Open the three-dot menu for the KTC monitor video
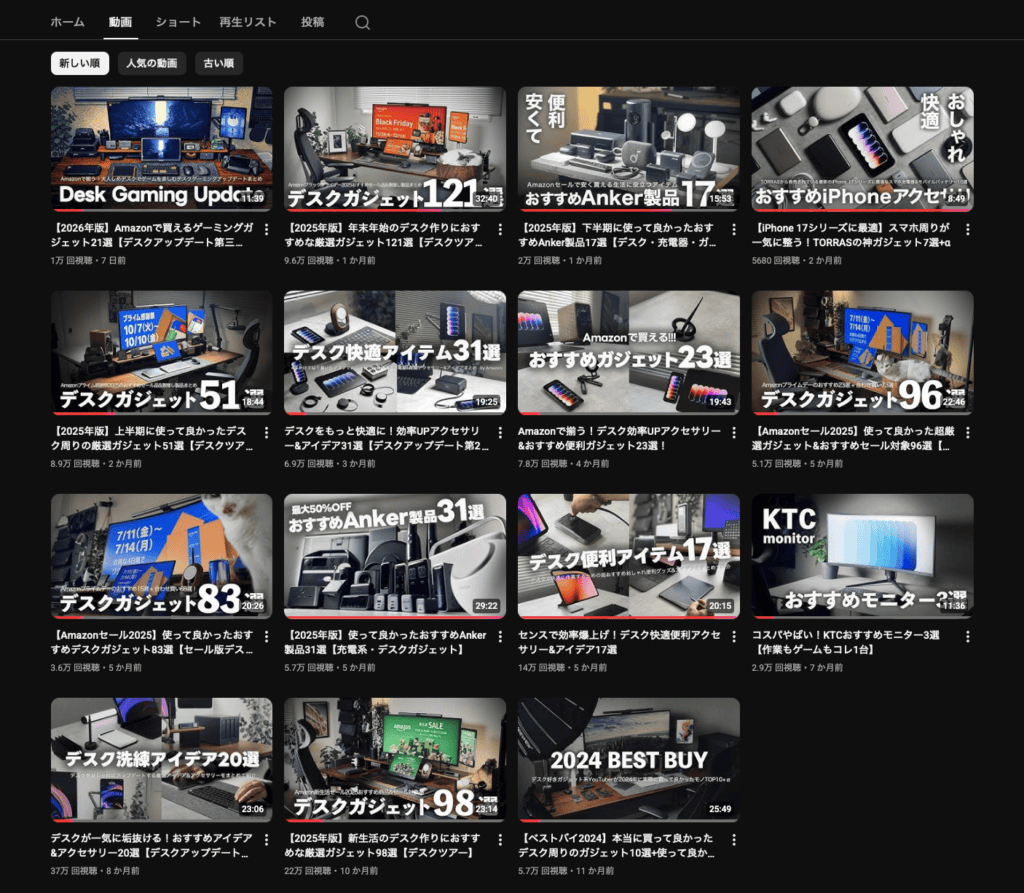 [x=967, y=635]
